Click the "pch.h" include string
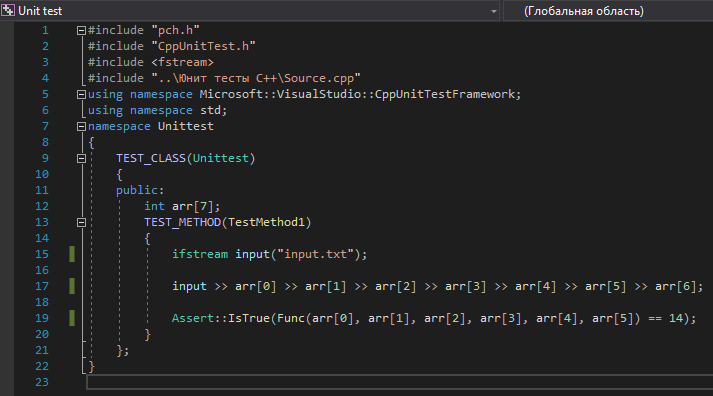 [x=176, y=30]
